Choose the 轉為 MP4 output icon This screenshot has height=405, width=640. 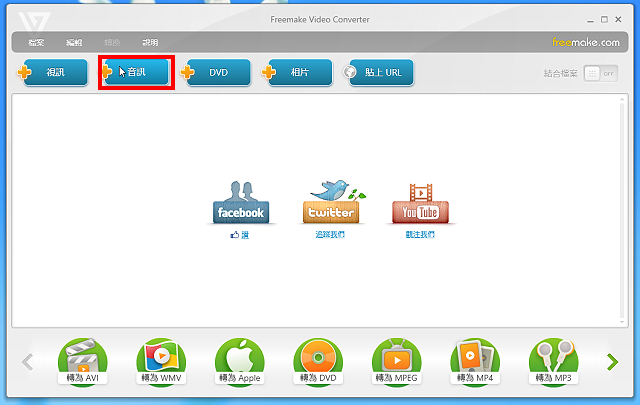tap(475, 361)
